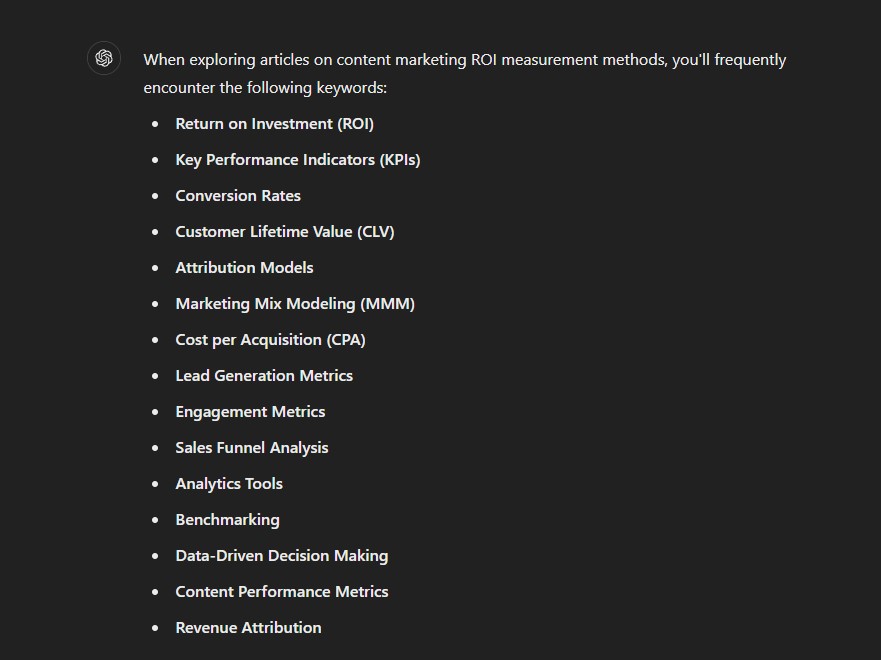Click 'Data-Driven Decision Making' item
This screenshot has width=881, height=660.
(x=281, y=556)
